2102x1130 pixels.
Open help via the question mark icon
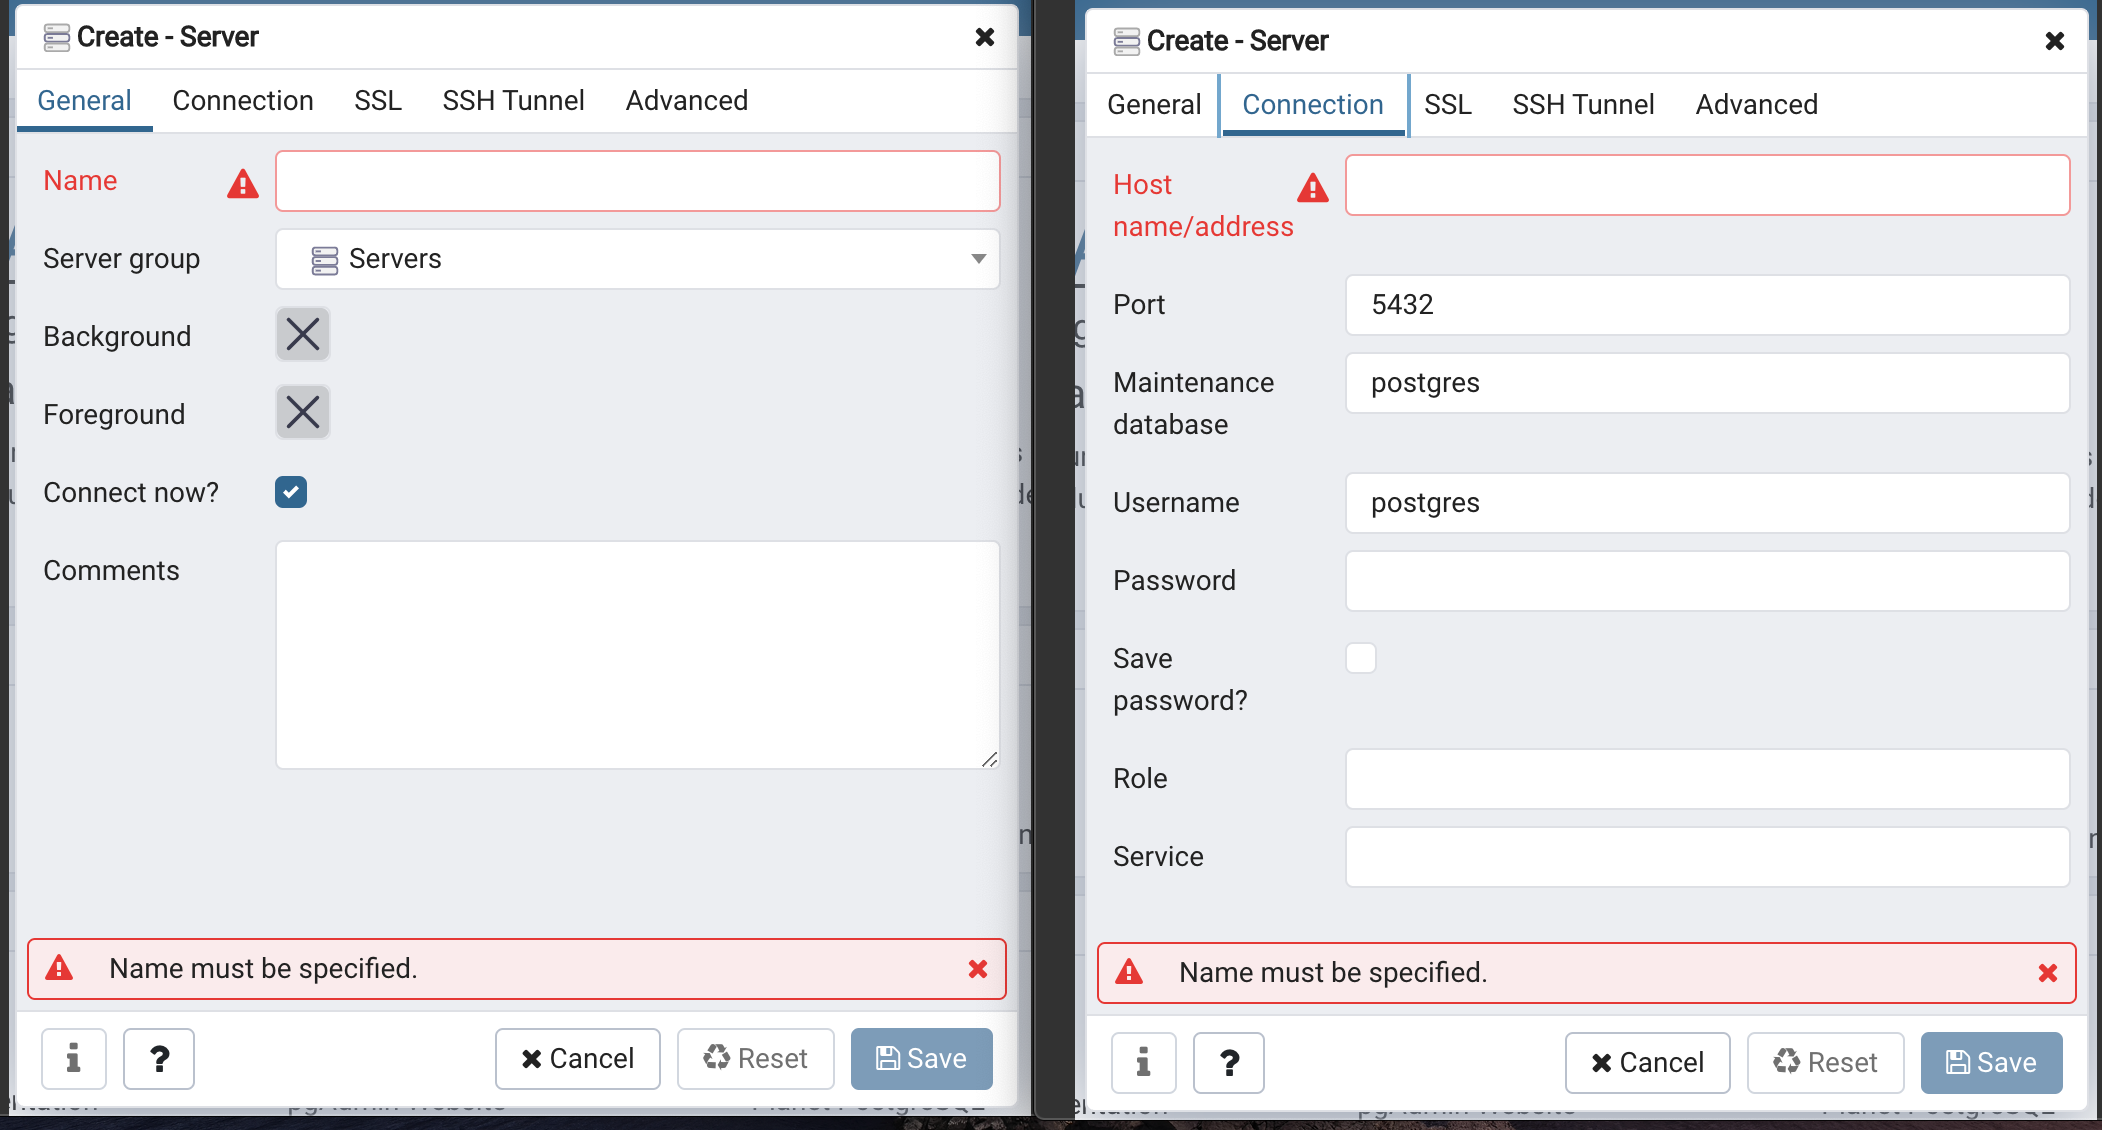(x=158, y=1059)
